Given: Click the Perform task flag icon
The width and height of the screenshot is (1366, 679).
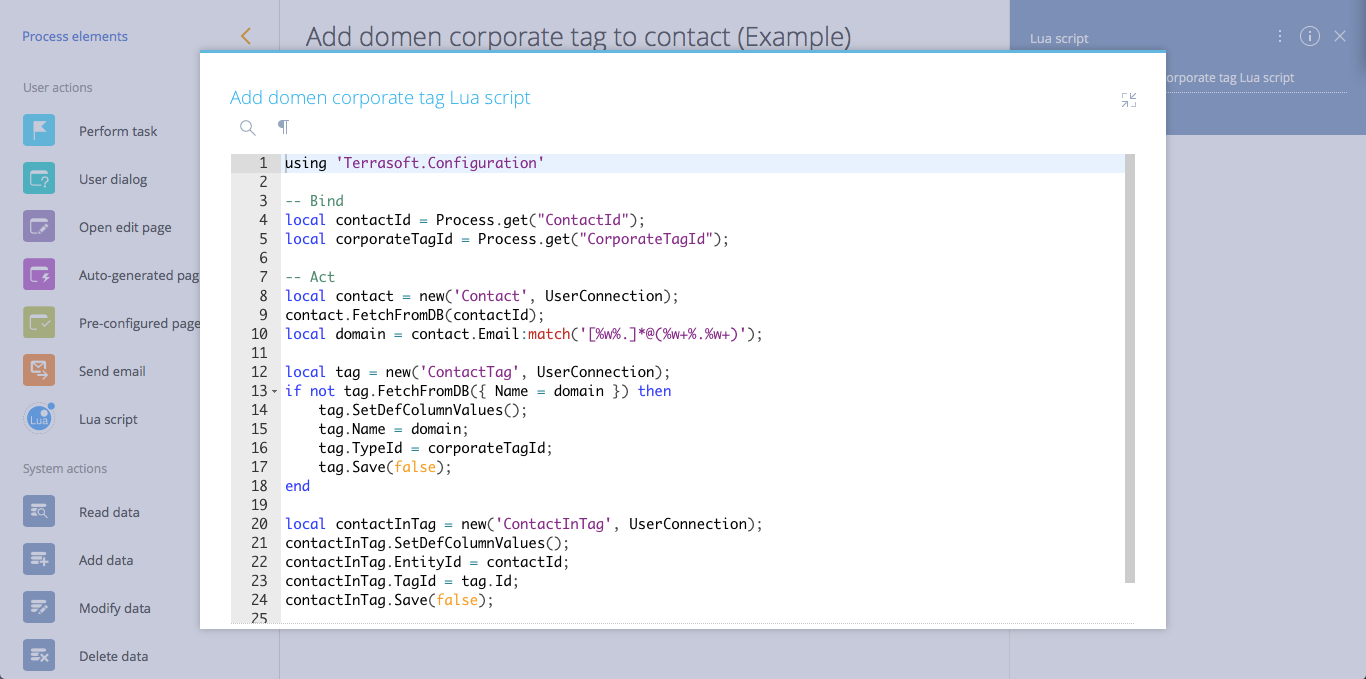Looking at the screenshot, I should pyautogui.click(x=39, y=131).
